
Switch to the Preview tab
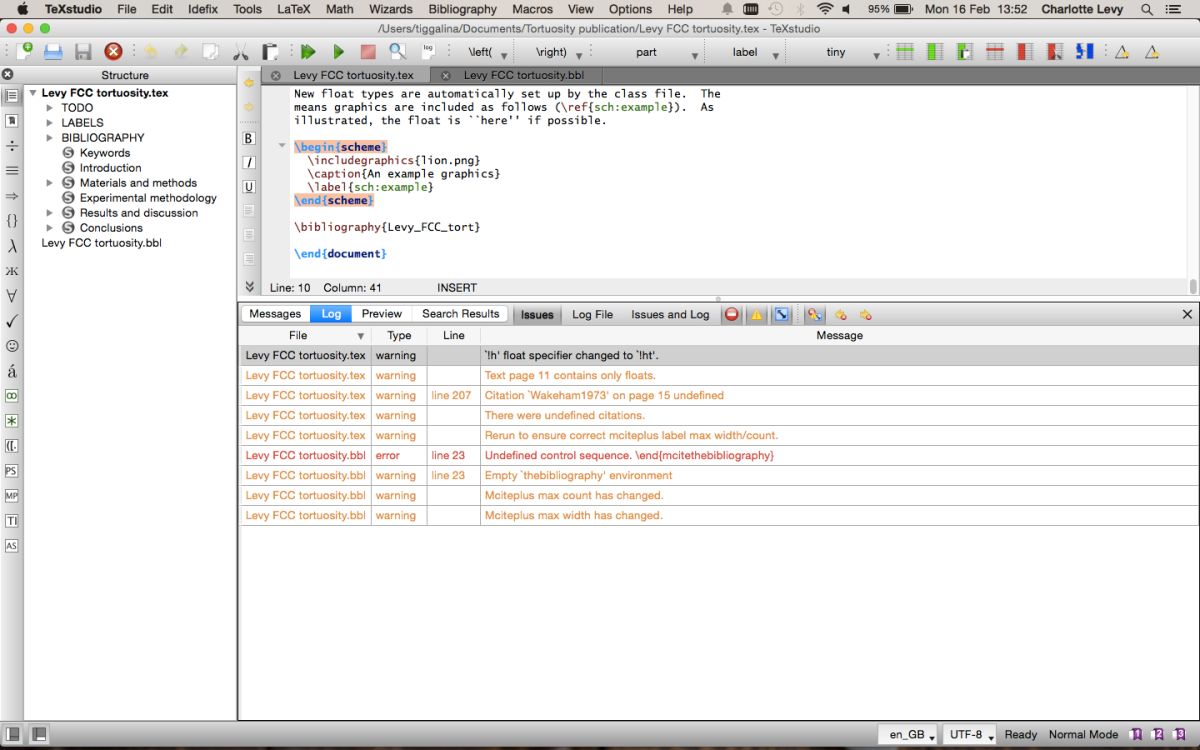[382, 314]
